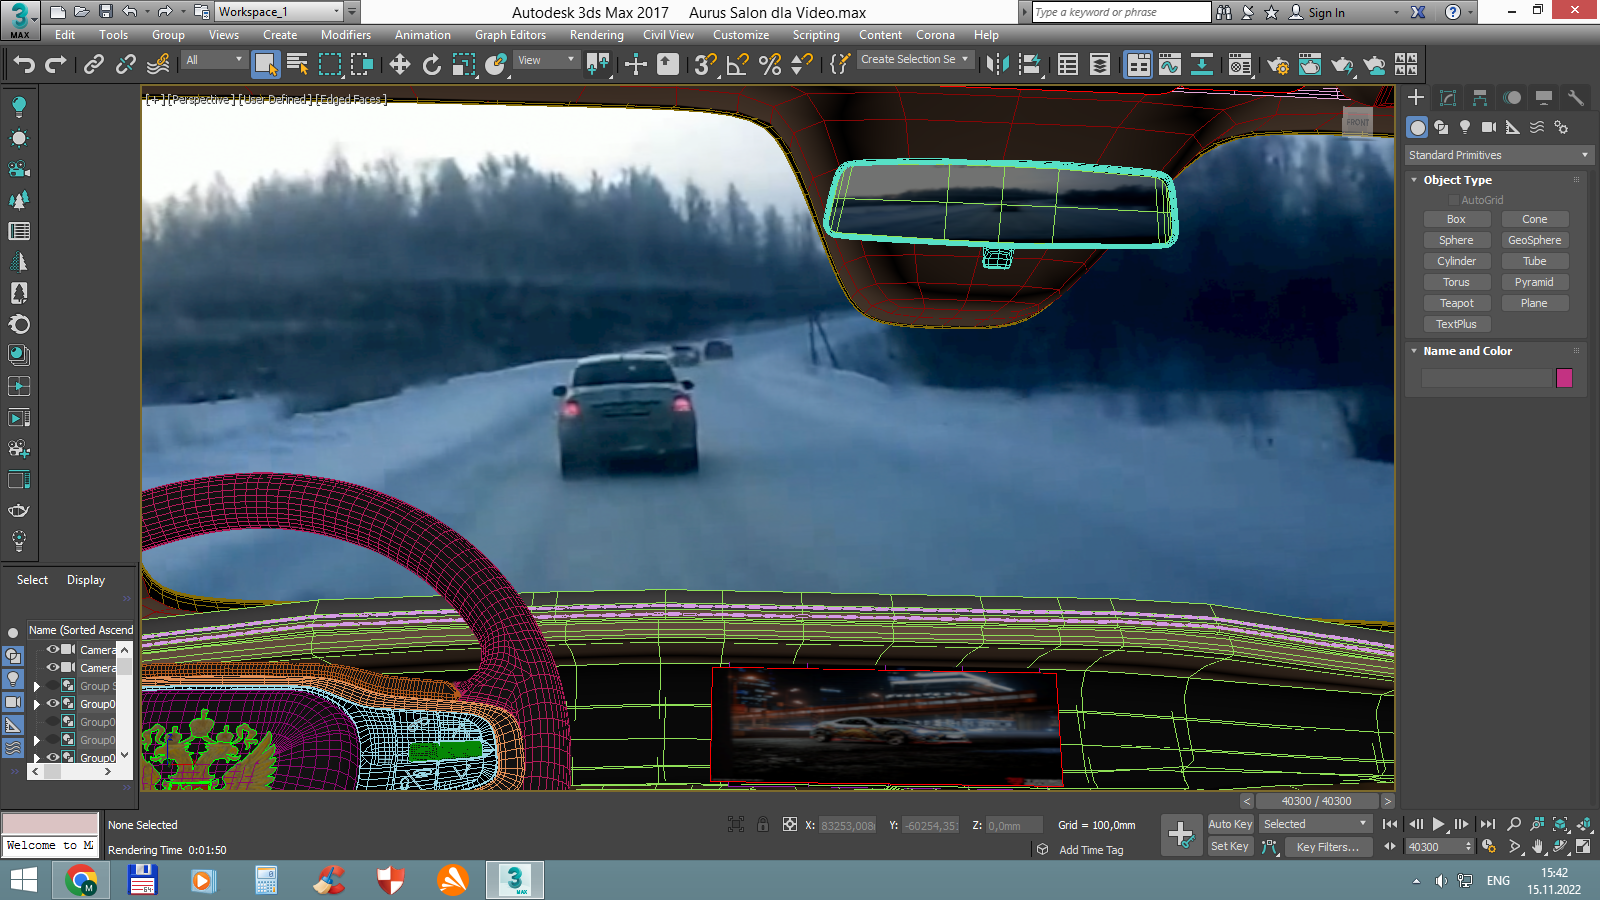Toggle Display Lights filter in Scene Explorer

(x=13, y=679)
